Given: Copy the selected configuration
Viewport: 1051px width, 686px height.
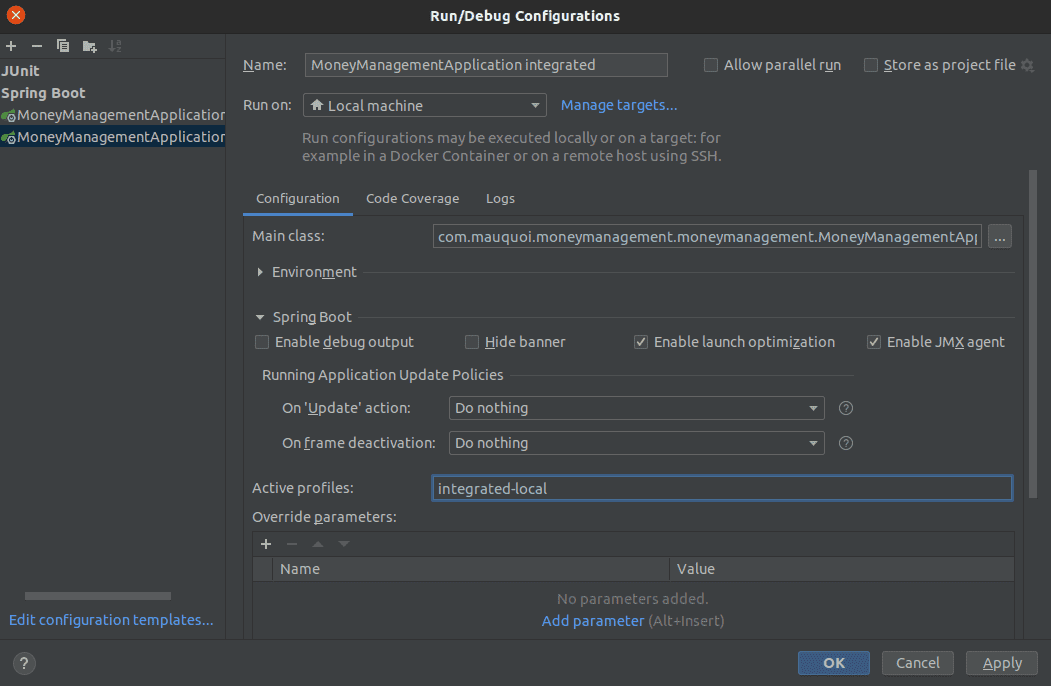Looking at the screenshot, I should (63, 46).
